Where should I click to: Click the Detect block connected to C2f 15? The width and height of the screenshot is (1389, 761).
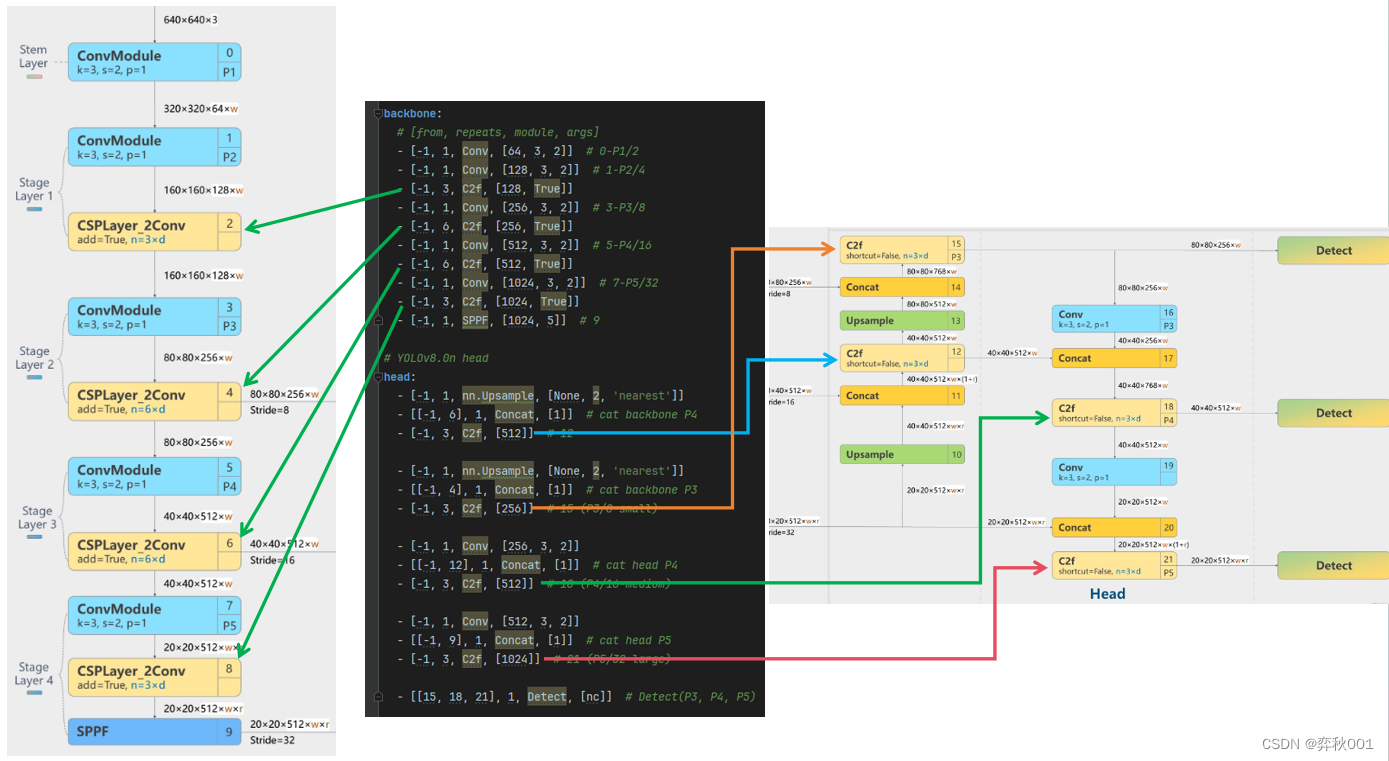coord(1333,251)
